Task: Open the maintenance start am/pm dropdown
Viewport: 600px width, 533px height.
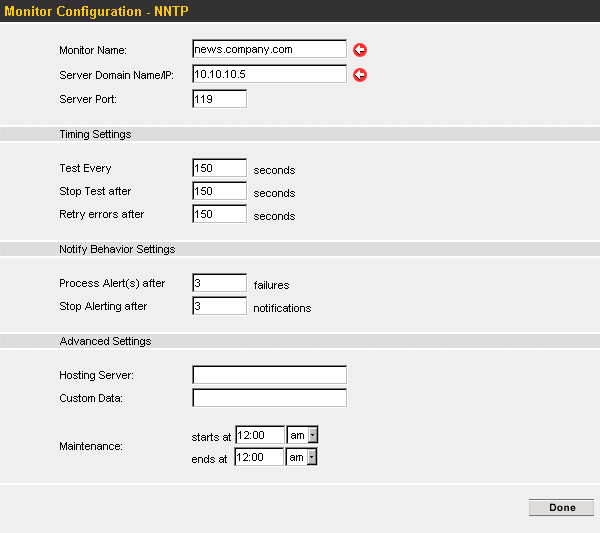Action: coord(302,435)
